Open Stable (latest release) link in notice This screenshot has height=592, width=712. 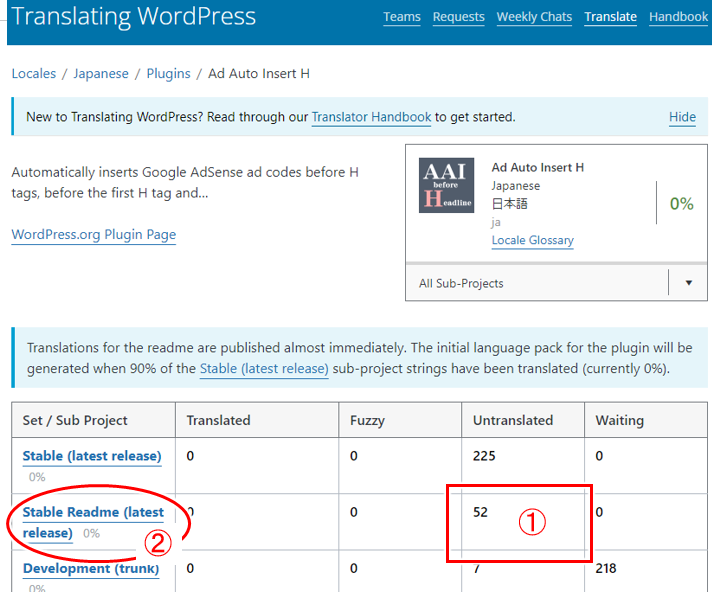pyautogui.click(x=264, y=369)
